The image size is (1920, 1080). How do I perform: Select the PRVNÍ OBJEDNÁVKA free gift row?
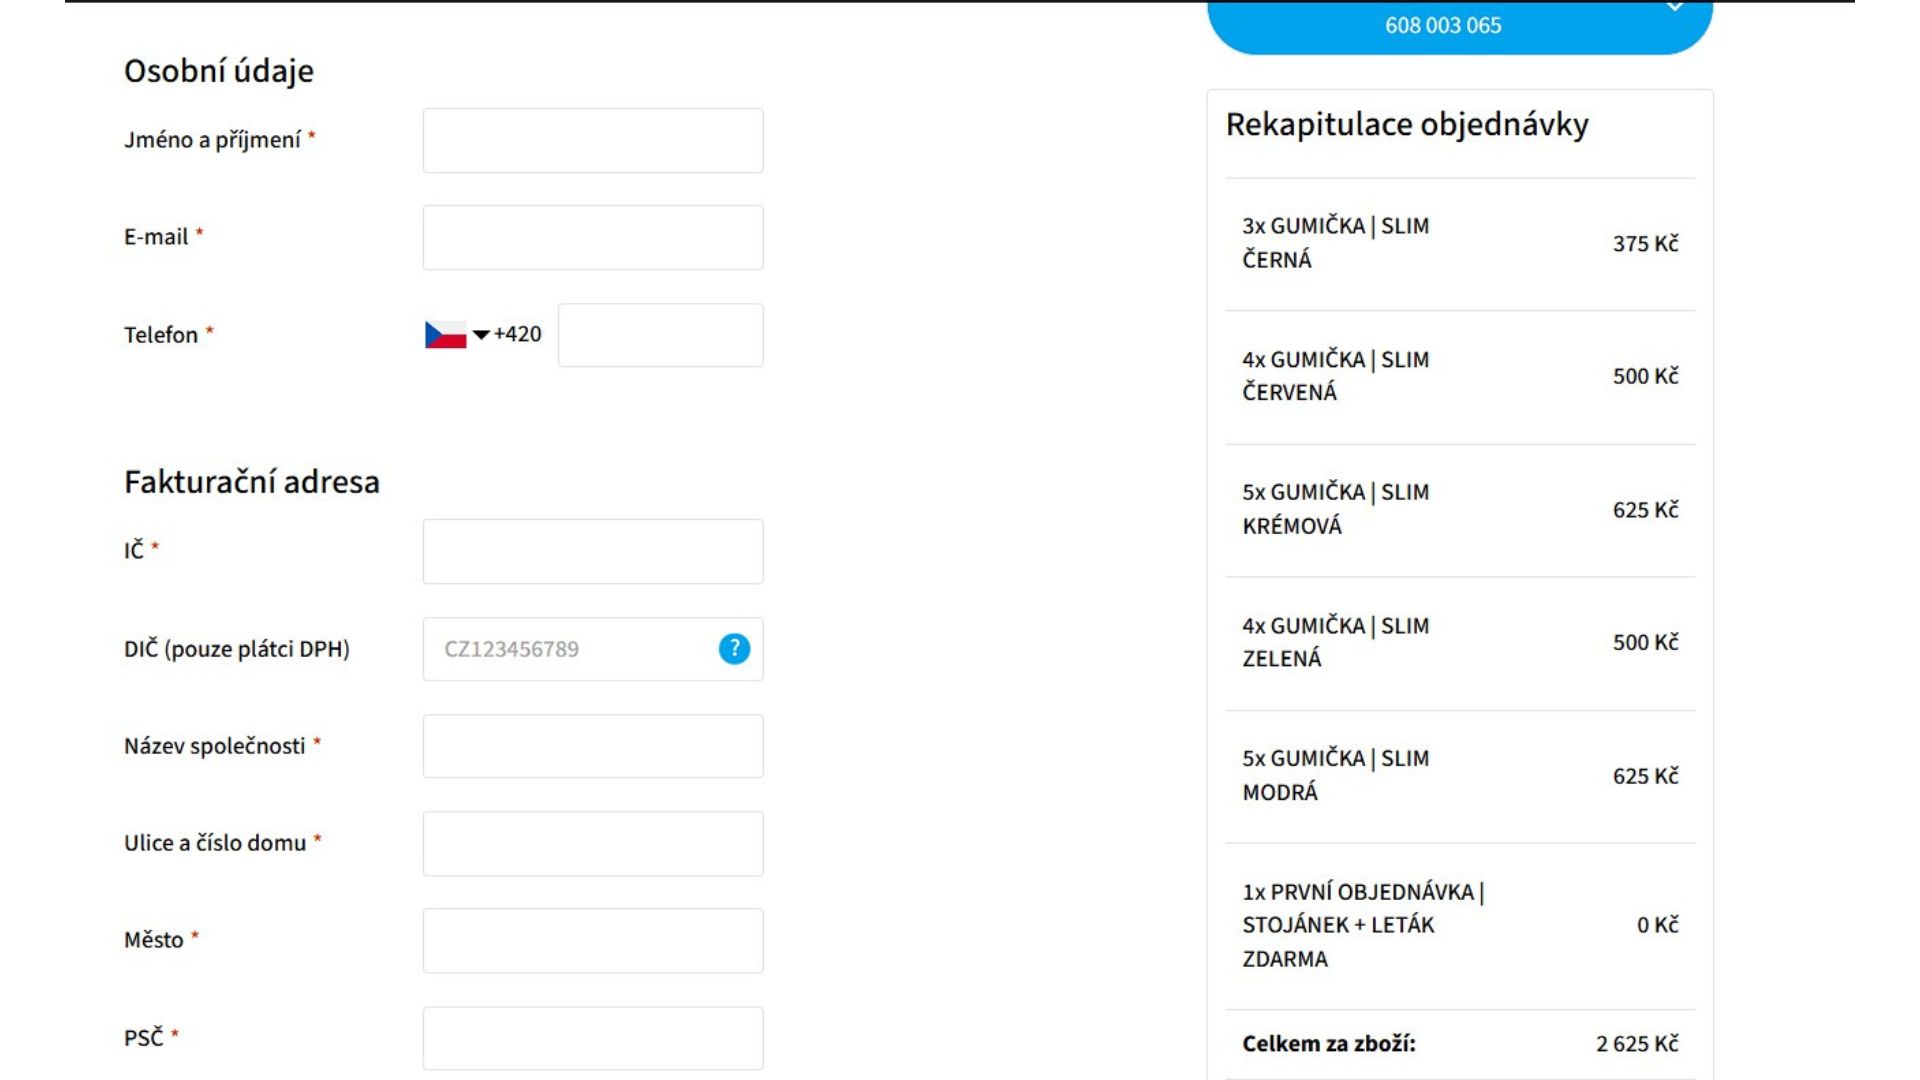1455,925
